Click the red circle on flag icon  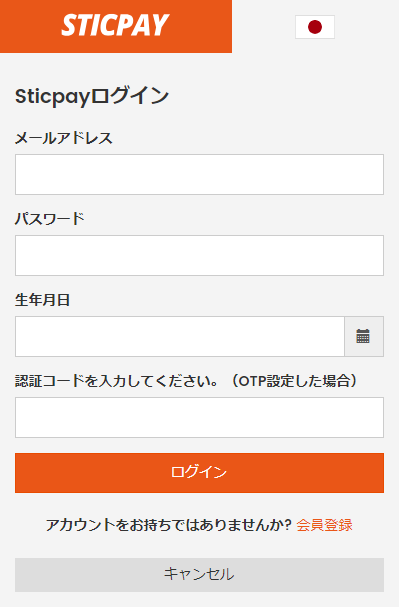(315, 27)
